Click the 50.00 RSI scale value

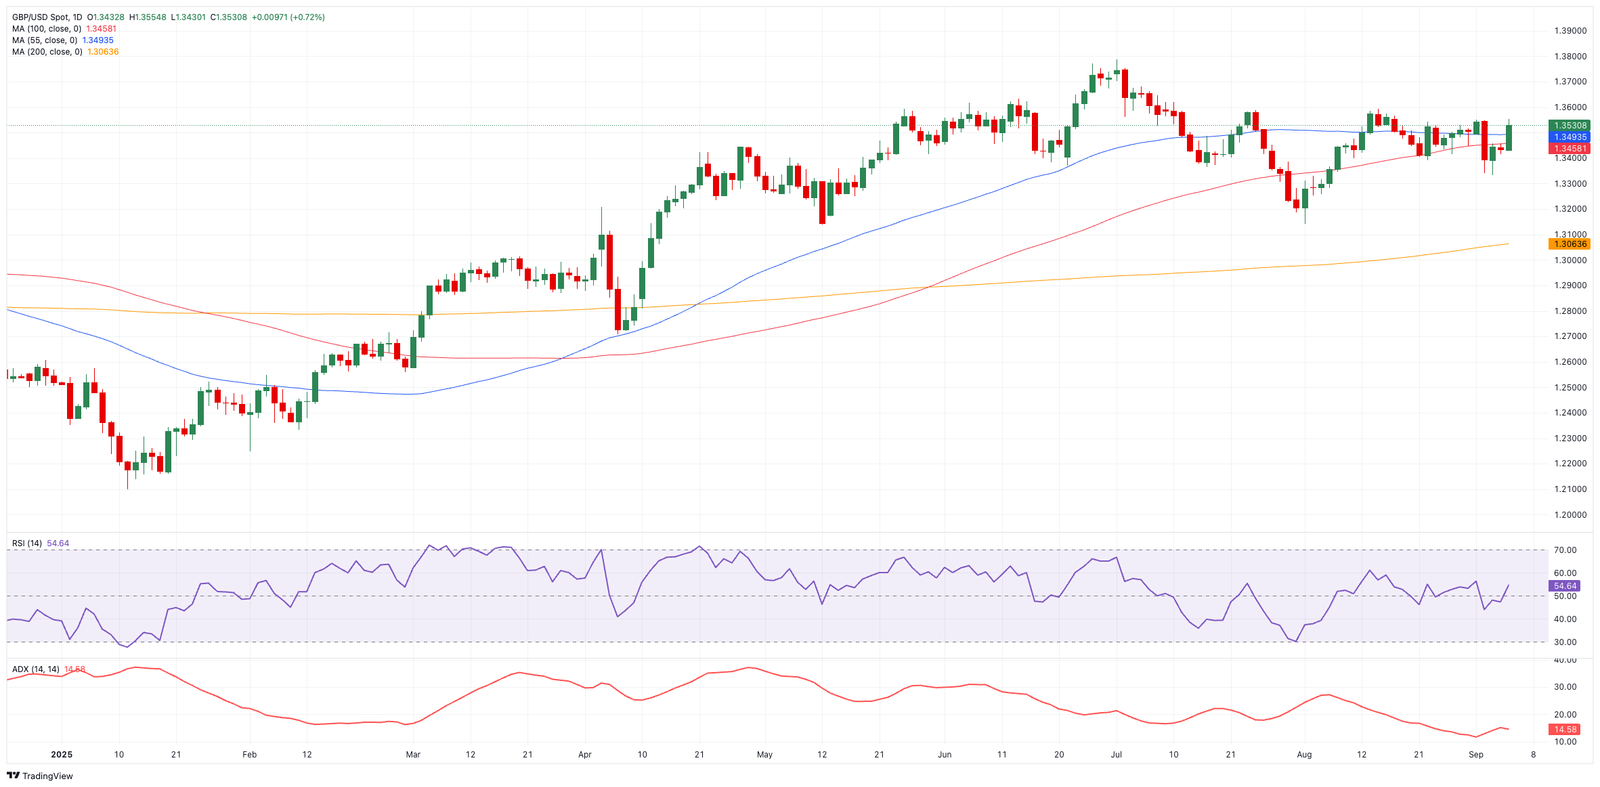click(x=1565, y=597)
